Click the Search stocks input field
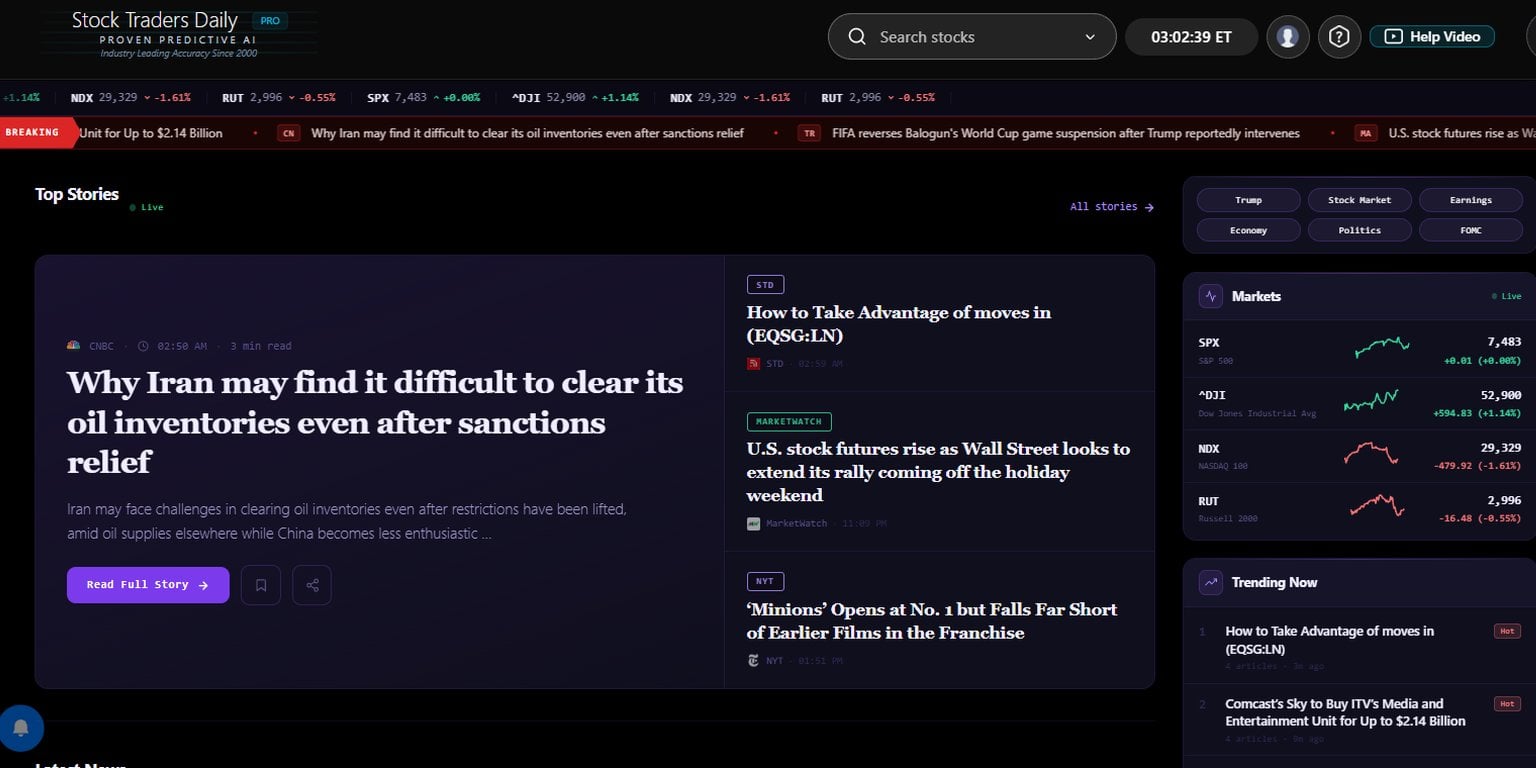The image size is (1536, 768). click(x=971, y=37)
